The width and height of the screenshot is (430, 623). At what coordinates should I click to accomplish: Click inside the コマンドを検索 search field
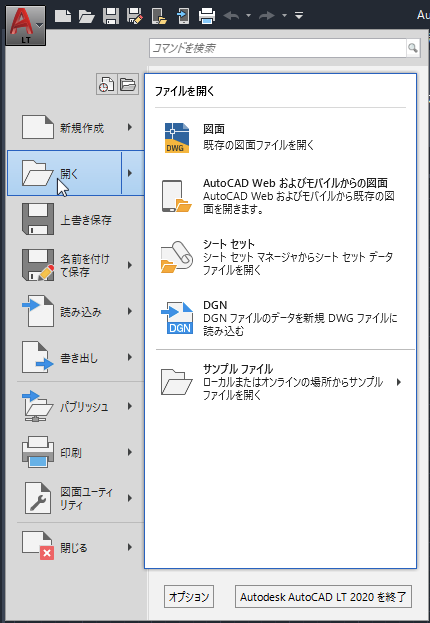point(278,48)
